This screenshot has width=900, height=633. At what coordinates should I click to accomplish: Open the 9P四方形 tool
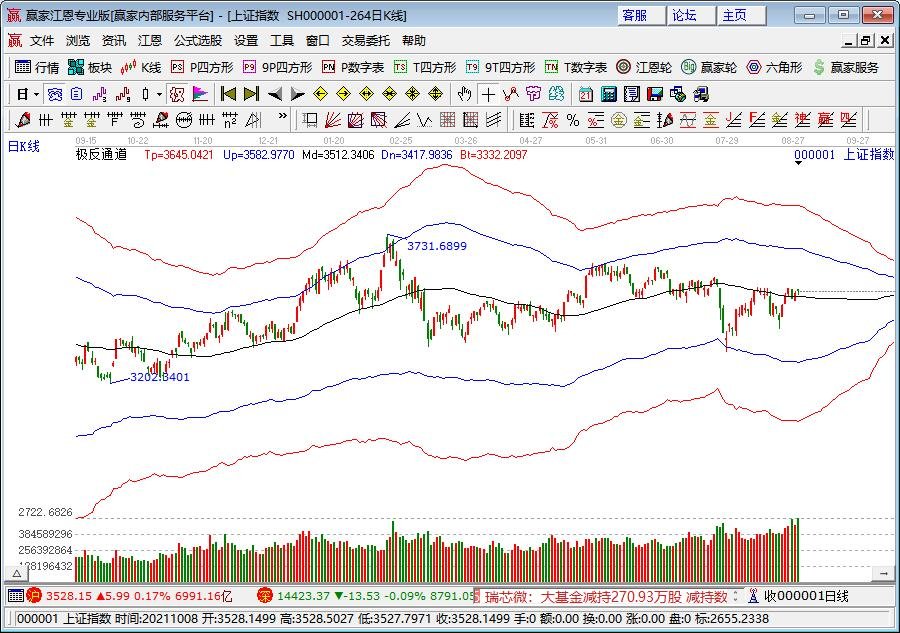[x=277, y=67]
